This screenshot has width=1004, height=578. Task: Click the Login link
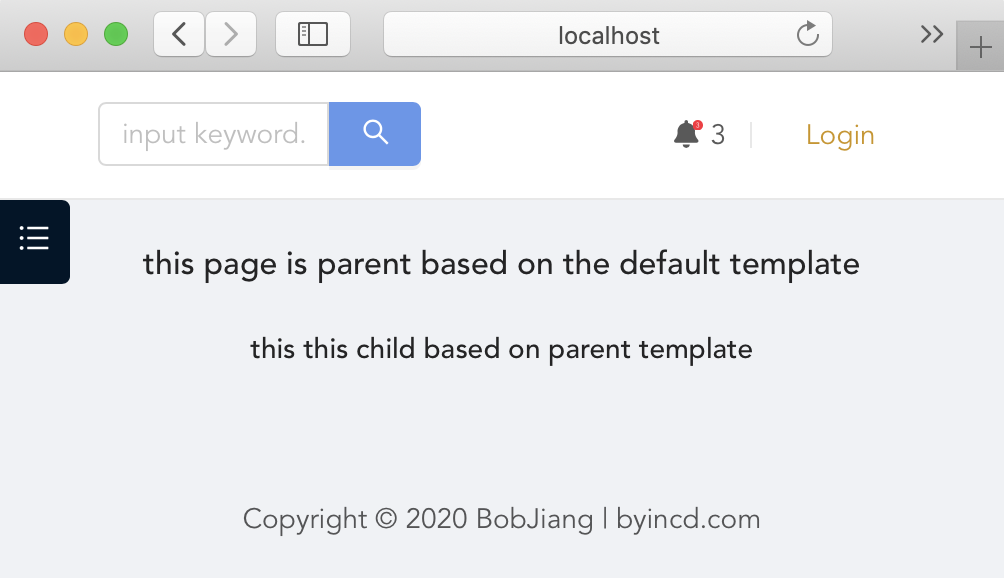pyautogui.click(x=840, y=135)
